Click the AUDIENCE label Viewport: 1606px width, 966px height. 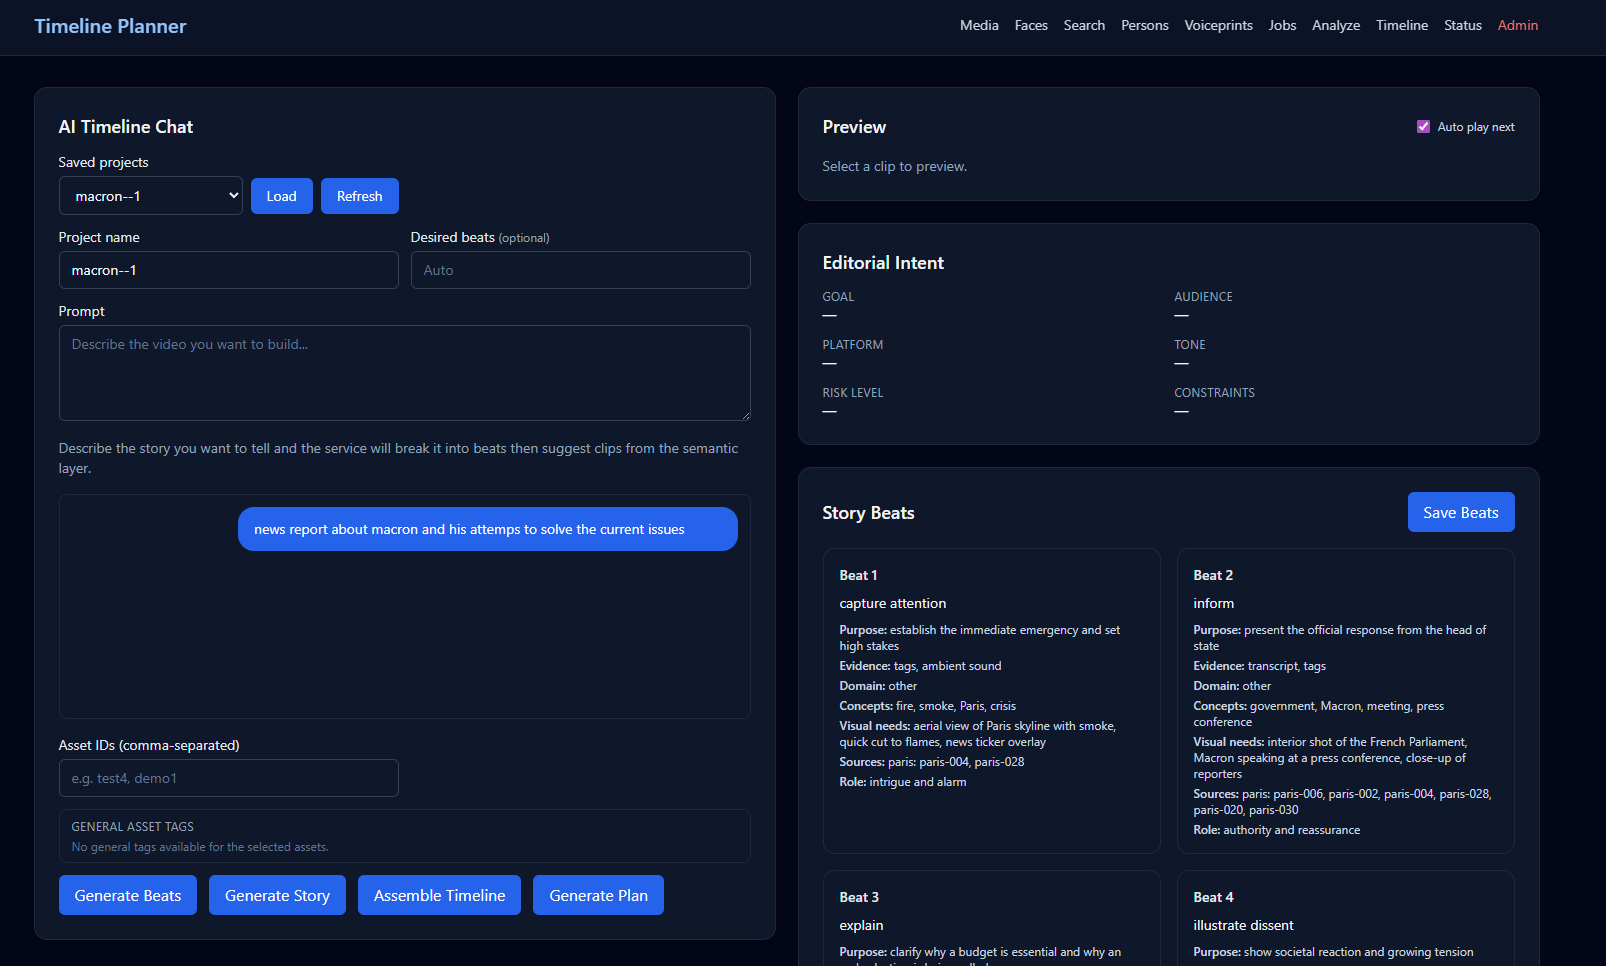pos(1203,297)
